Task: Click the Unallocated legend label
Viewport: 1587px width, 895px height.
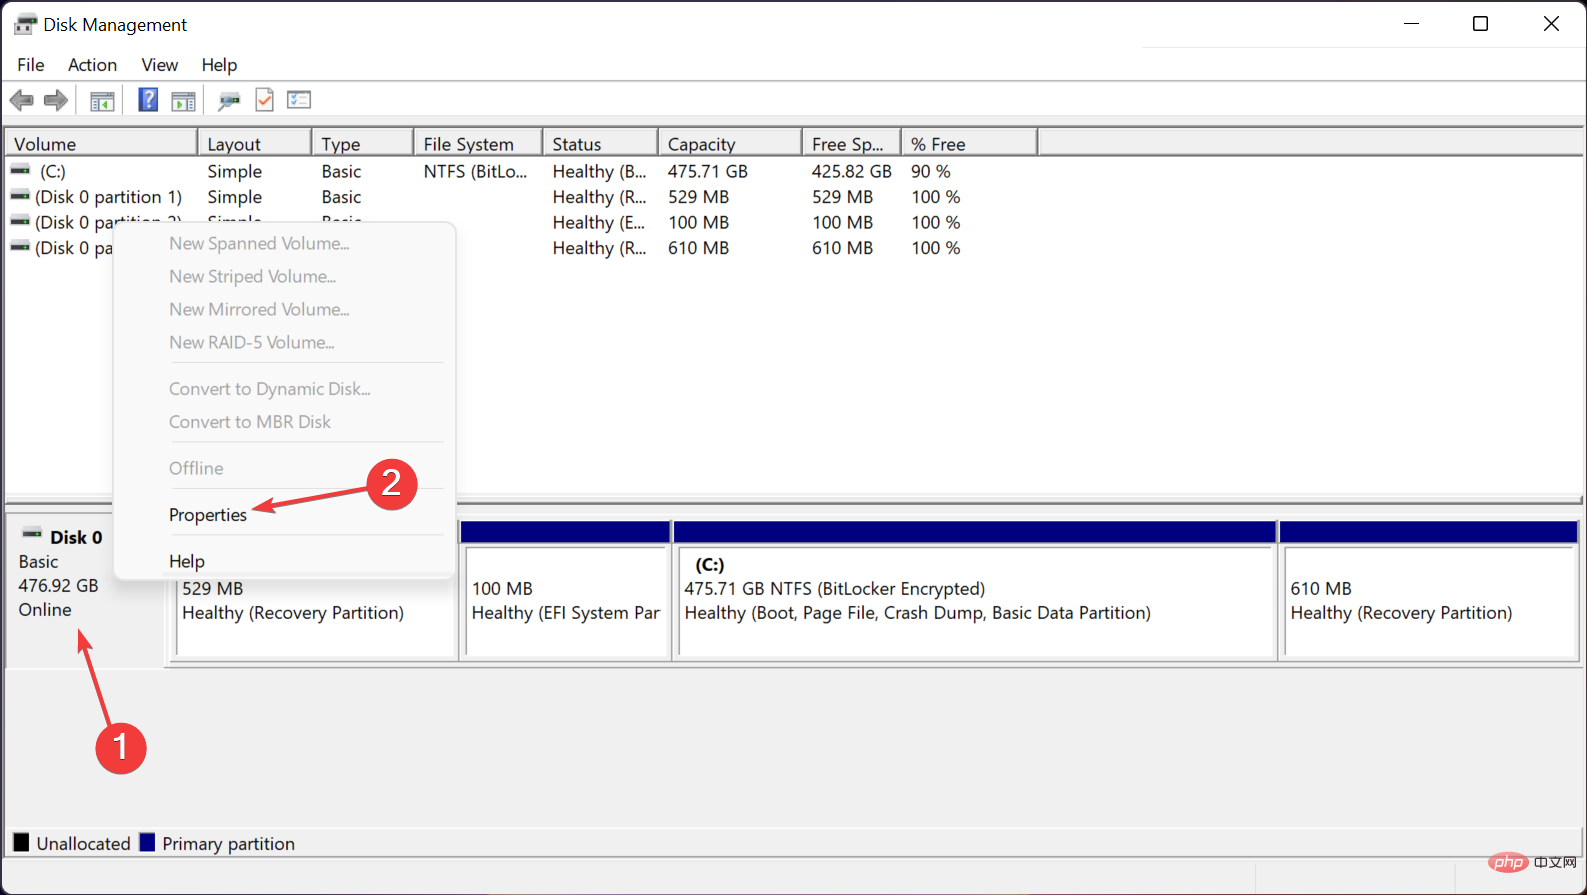Action: click(84, 844)
